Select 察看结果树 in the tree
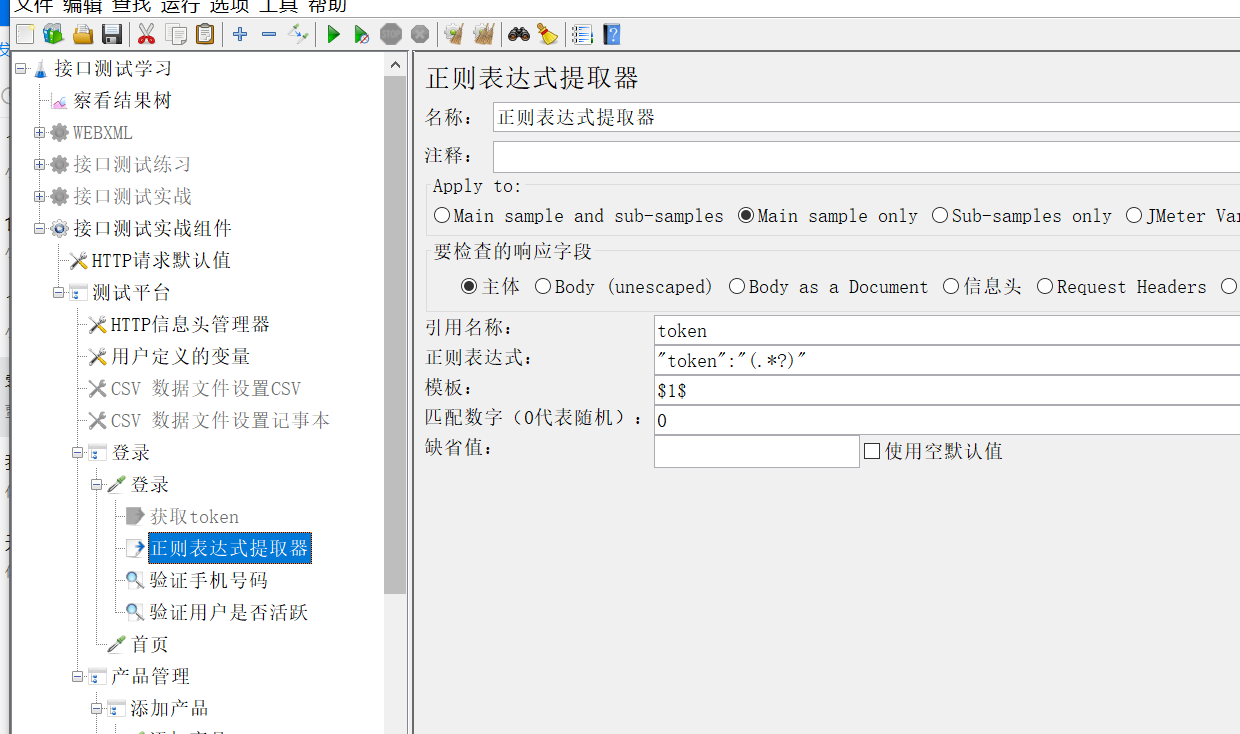1240x734 pixels. point(122,101)
